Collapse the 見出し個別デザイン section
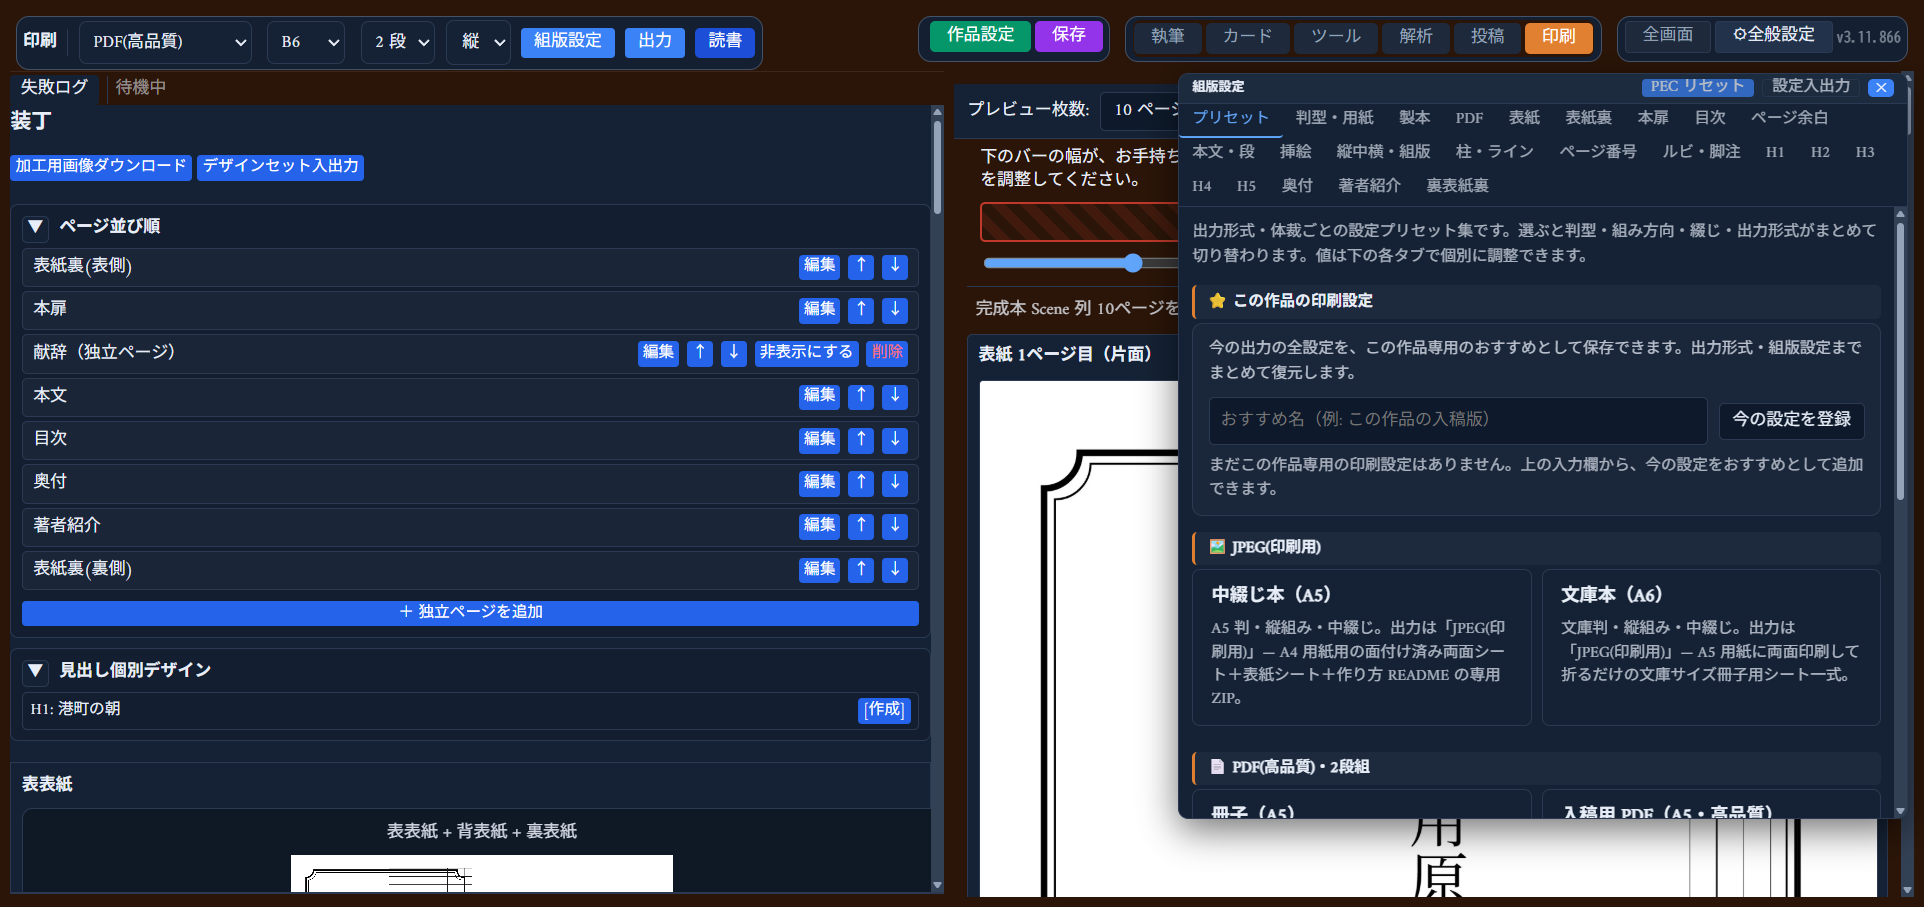 (x=36, y=671)
